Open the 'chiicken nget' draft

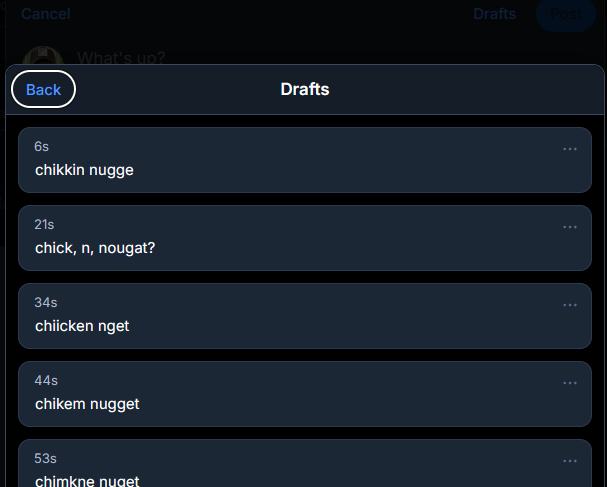[x=305, y=316]
